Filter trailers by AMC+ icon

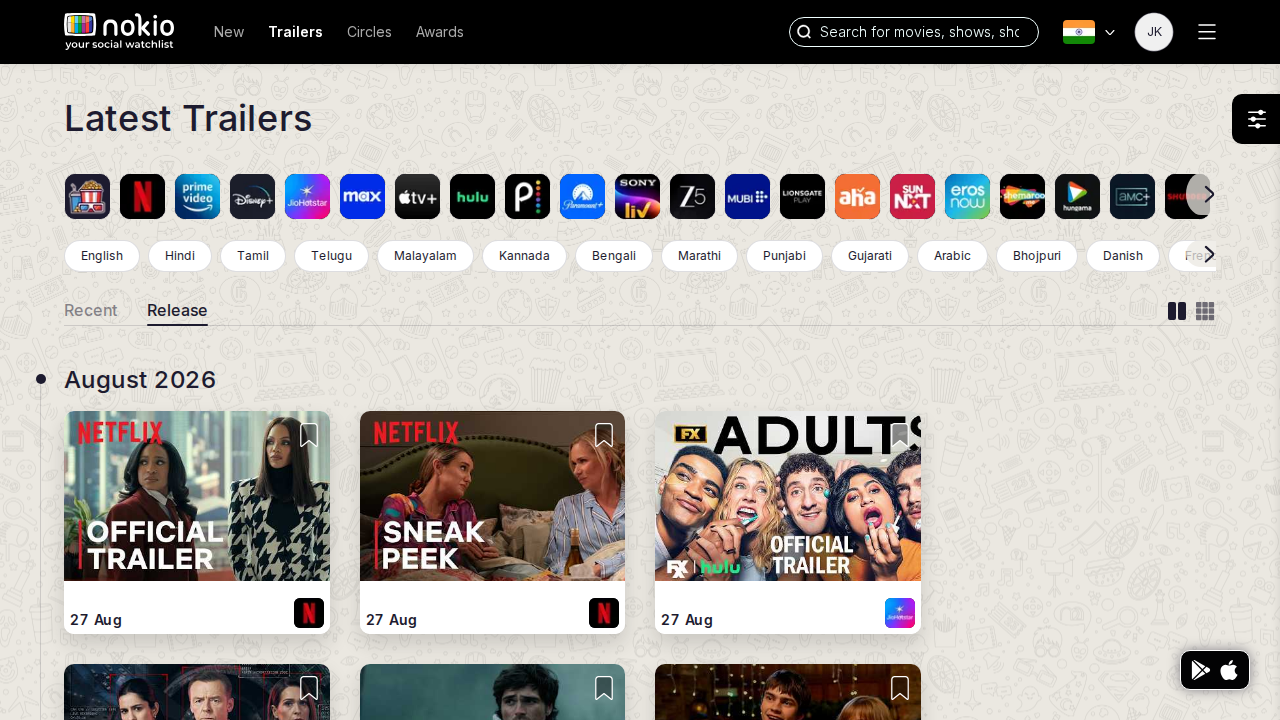pos(1132,196)
